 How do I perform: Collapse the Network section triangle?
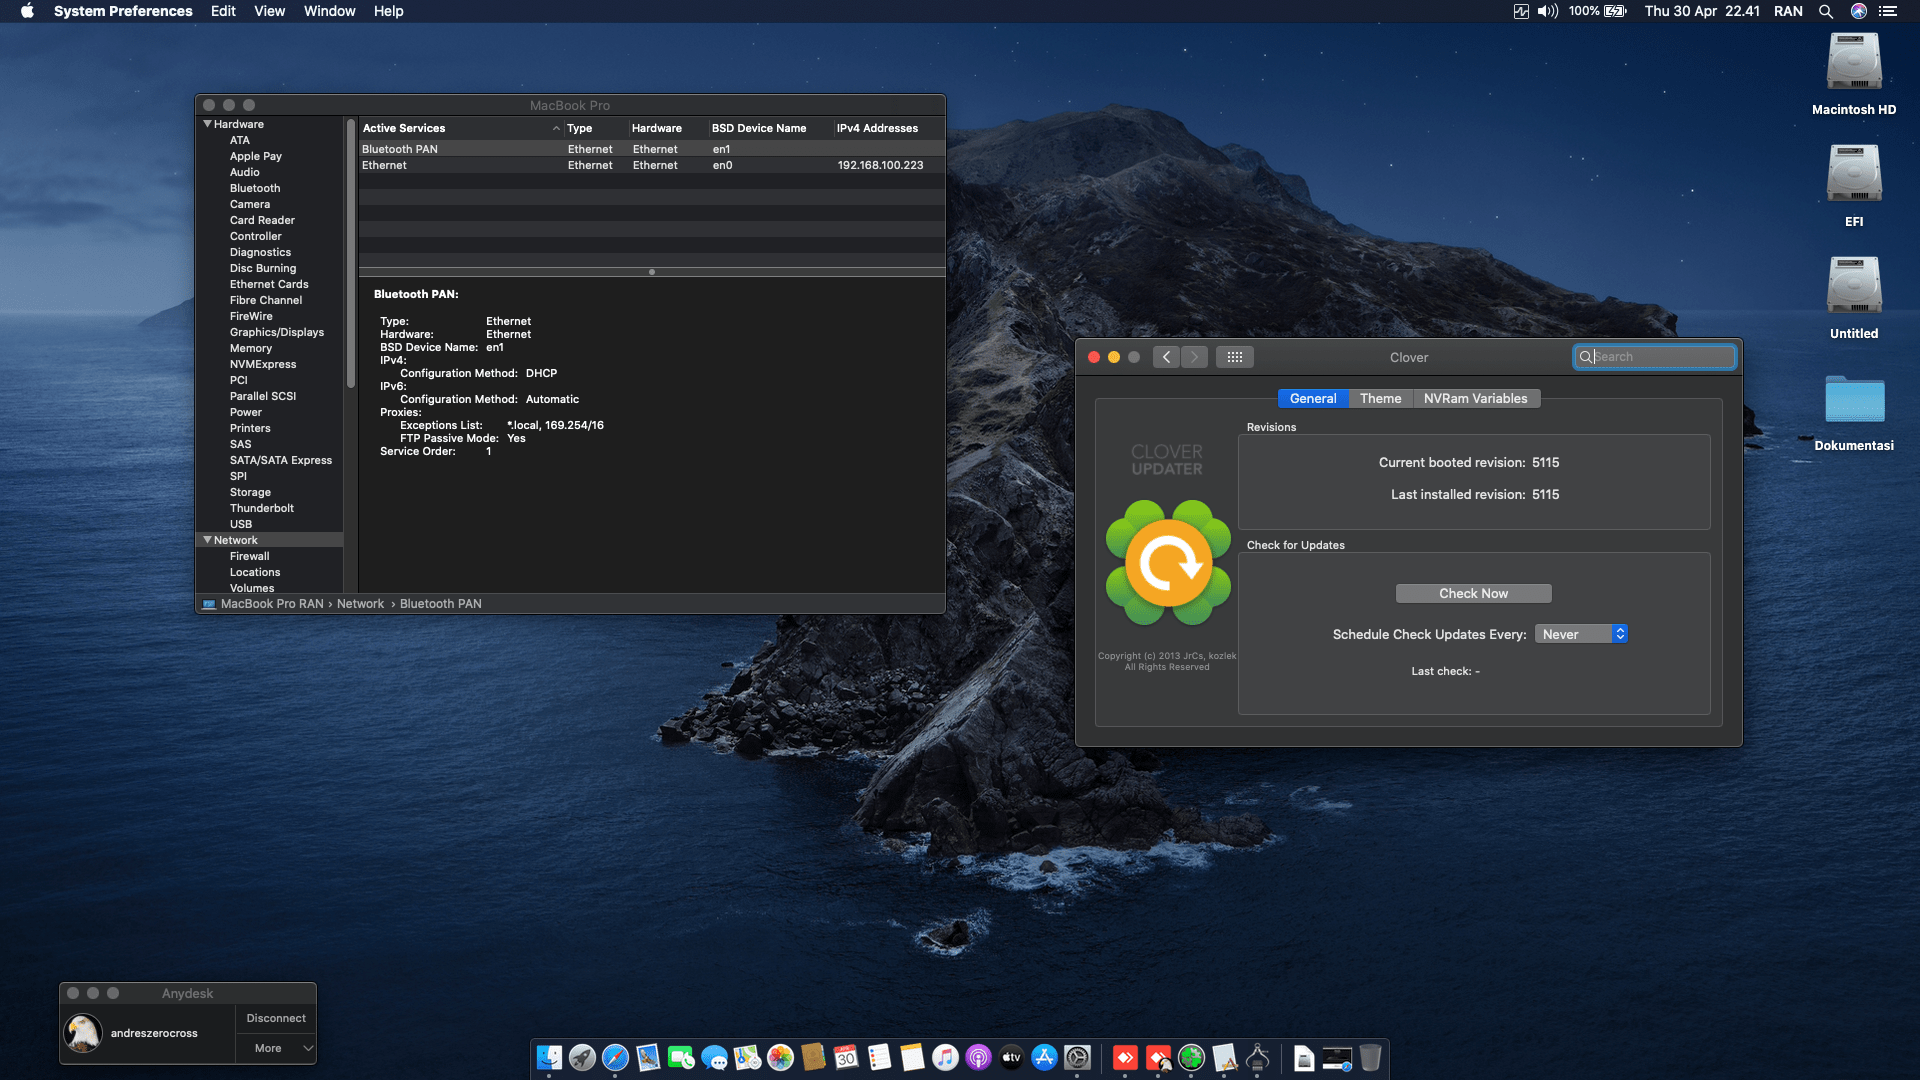pyautogui.click(x=207, y=540)
